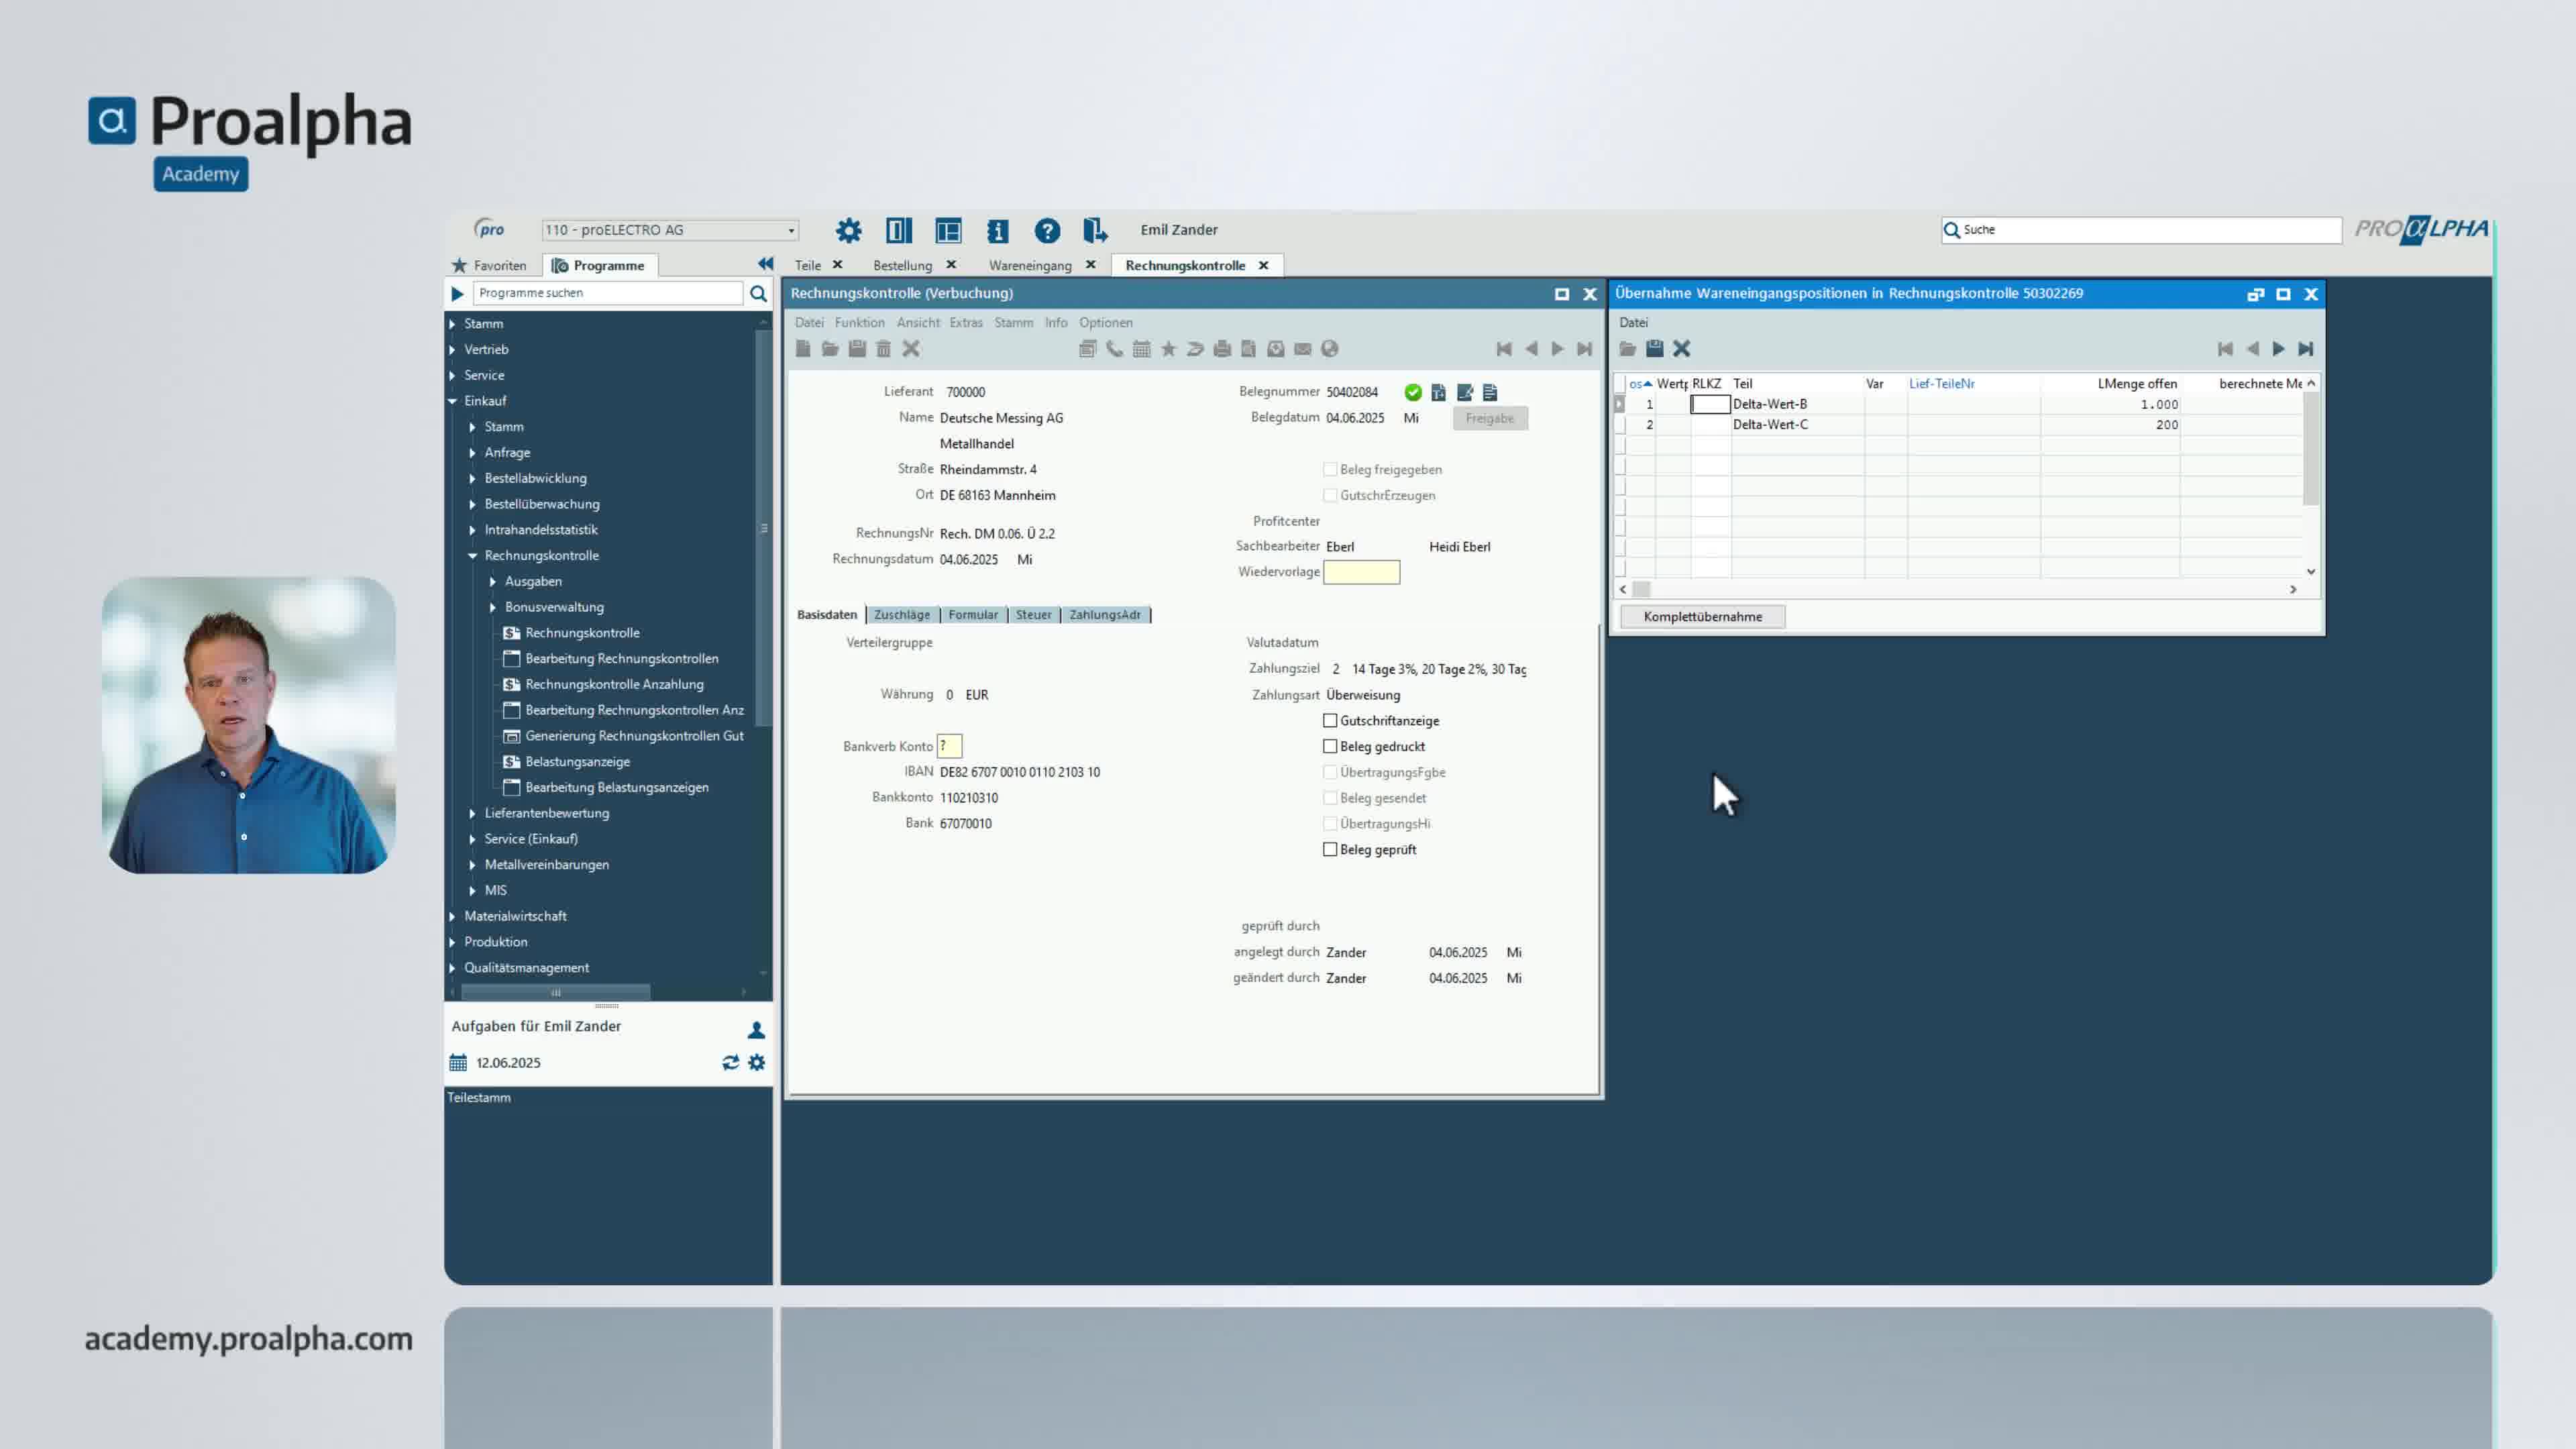
Task: Open the Funktion menu
Action: (x=859, y=323)
